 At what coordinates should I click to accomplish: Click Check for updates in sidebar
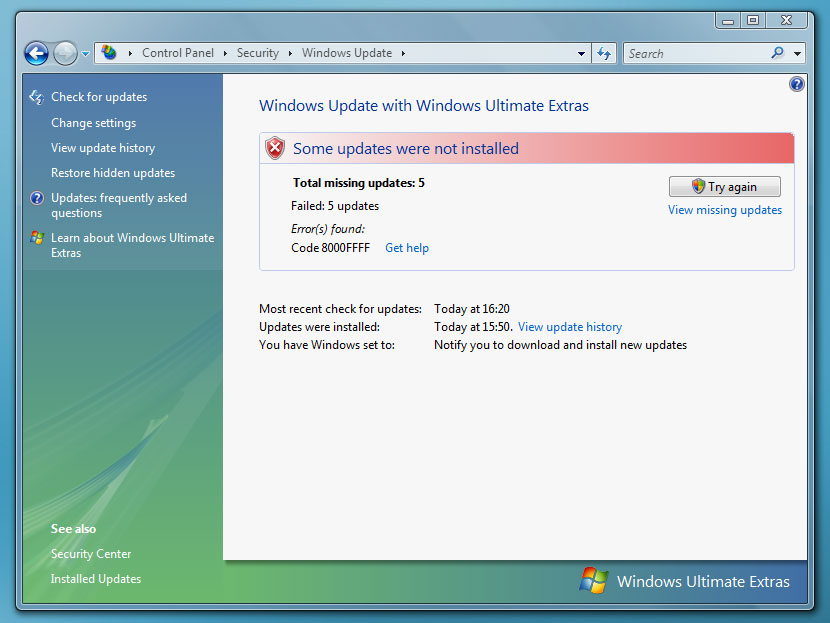tap(98, 97)
